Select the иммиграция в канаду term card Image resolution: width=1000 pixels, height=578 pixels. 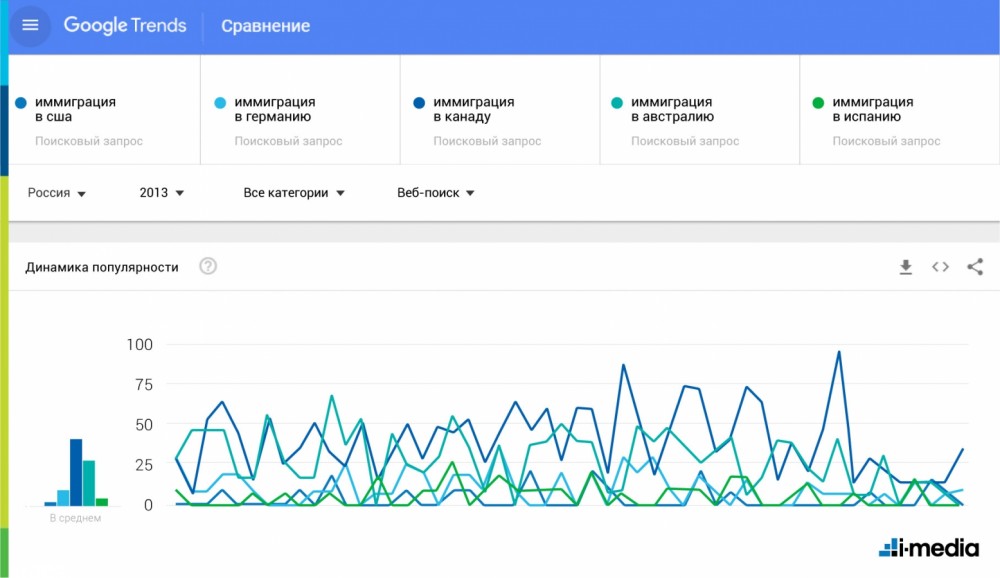coord(473,109)
